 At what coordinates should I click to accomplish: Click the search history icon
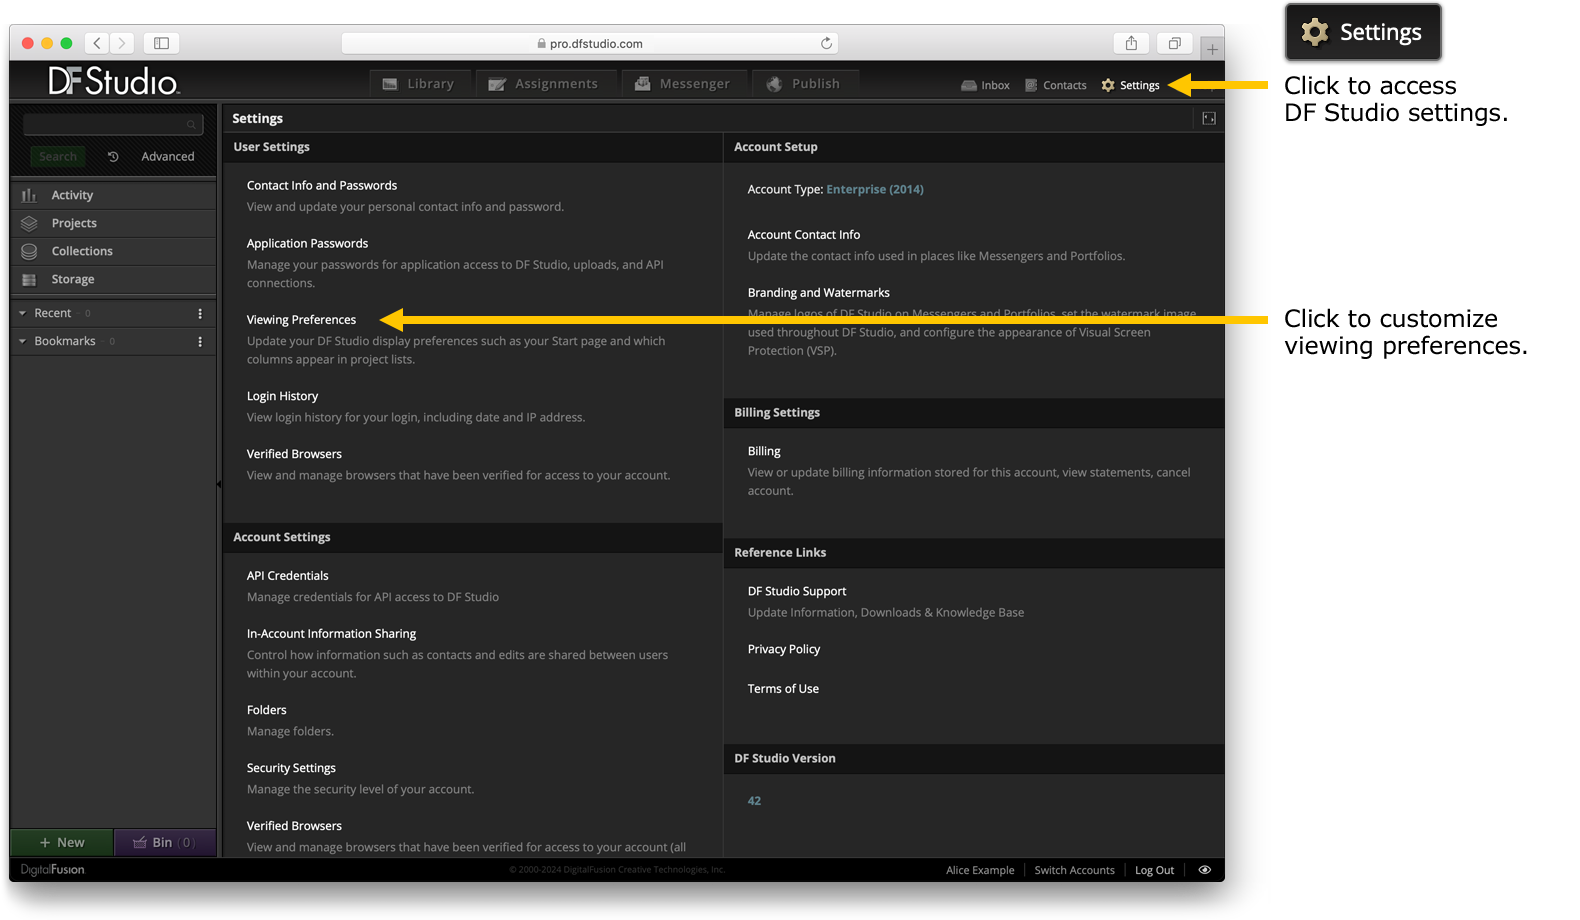pyautogui.click(x=113, y=157)
